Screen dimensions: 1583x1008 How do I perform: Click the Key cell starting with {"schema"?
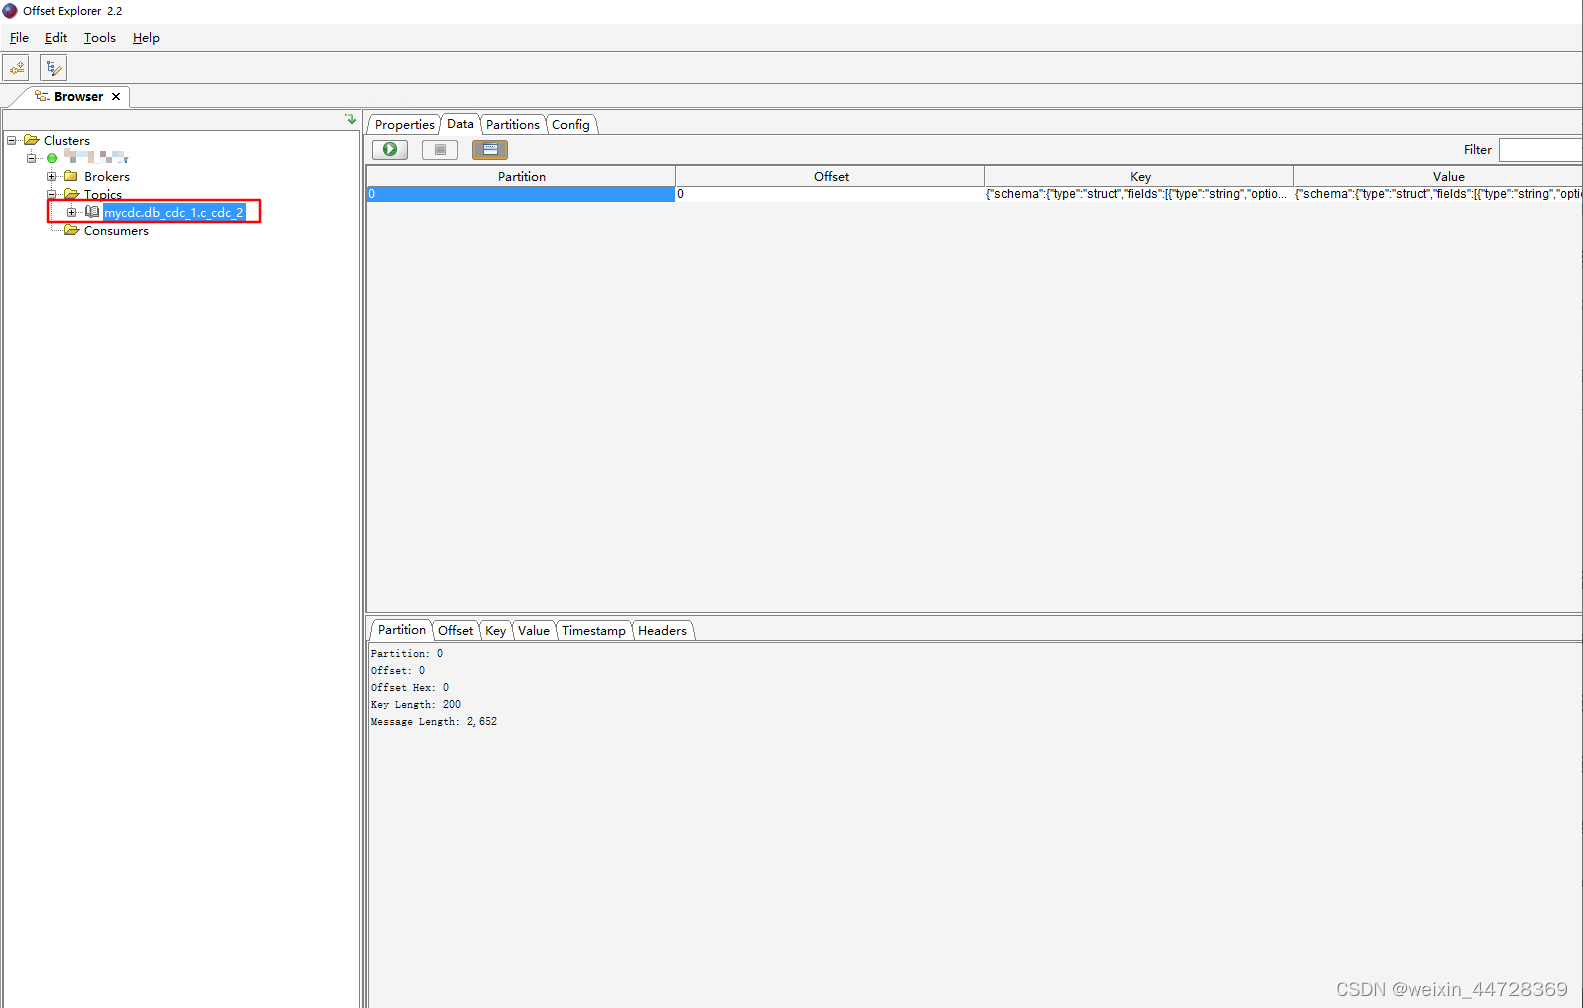pos(1139,194)
